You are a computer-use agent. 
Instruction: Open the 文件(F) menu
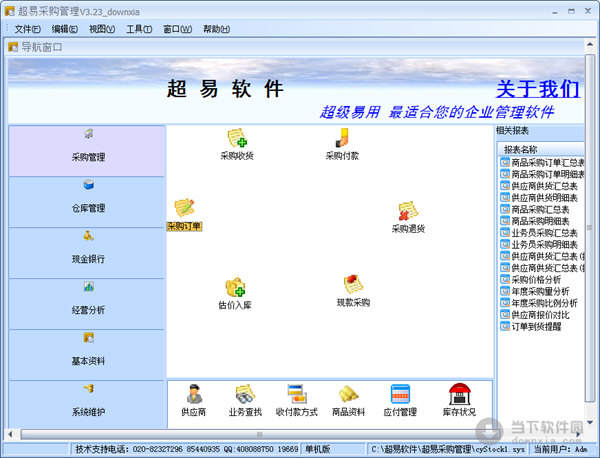[x=27, y=29]
